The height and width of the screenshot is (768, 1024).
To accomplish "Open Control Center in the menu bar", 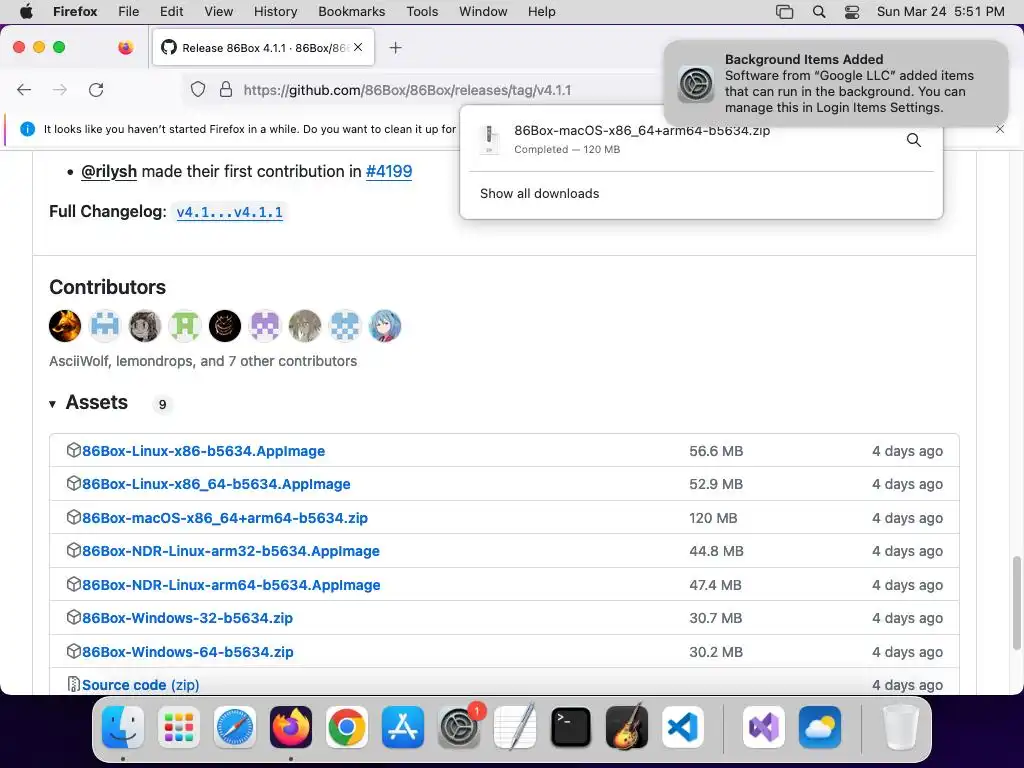I will point(852,12).
